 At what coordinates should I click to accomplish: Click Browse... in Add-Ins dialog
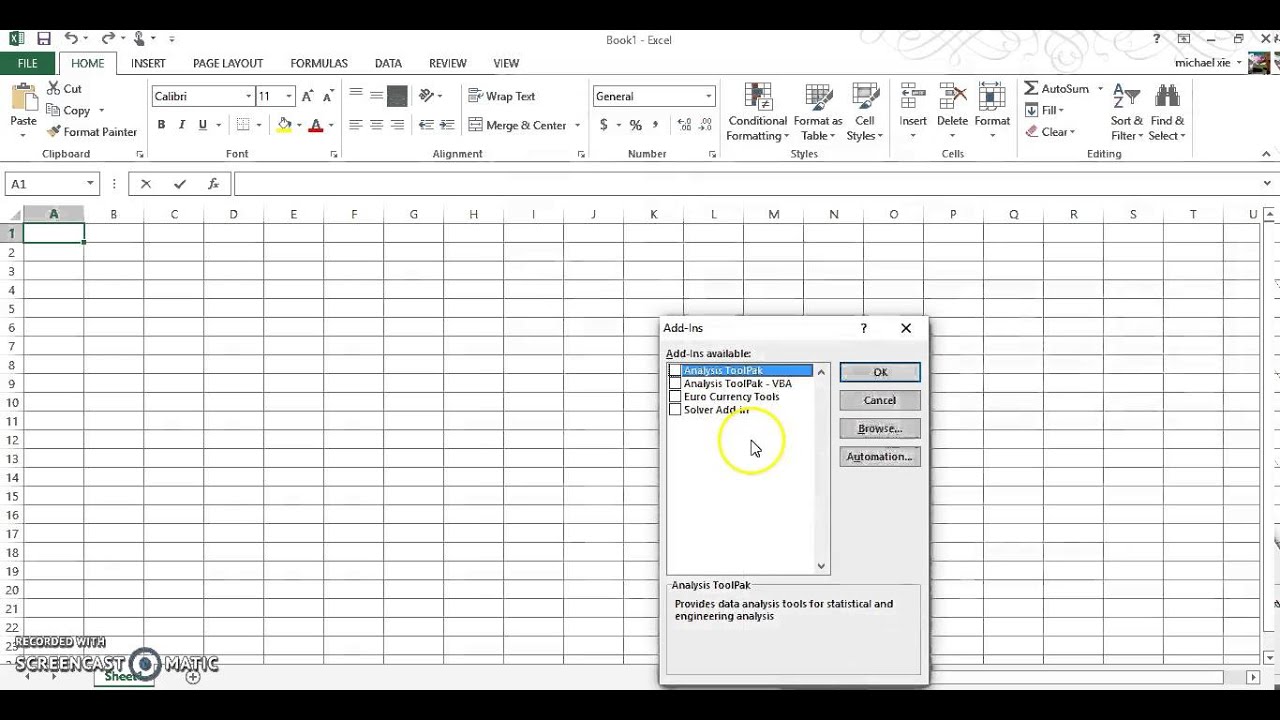[880, 428]
